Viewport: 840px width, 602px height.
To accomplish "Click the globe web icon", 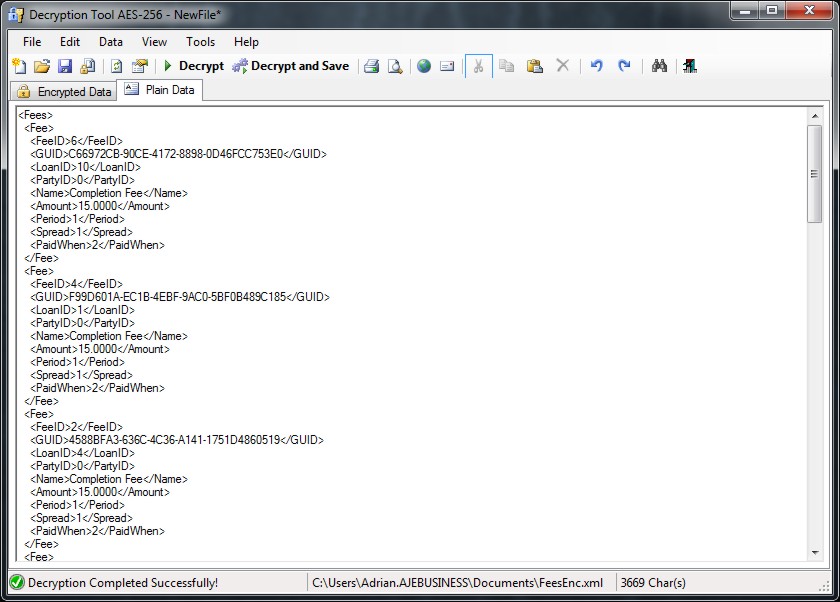I will 424,66.
